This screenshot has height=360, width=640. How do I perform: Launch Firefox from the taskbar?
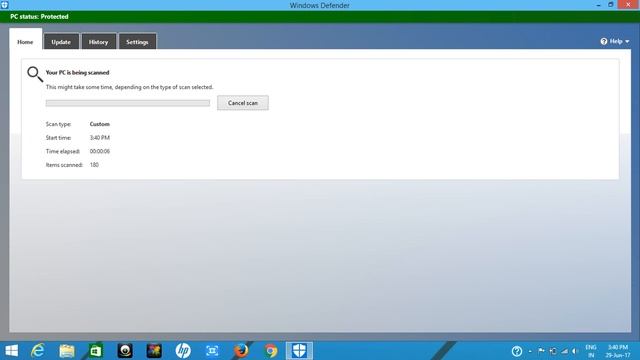point(241,351)
